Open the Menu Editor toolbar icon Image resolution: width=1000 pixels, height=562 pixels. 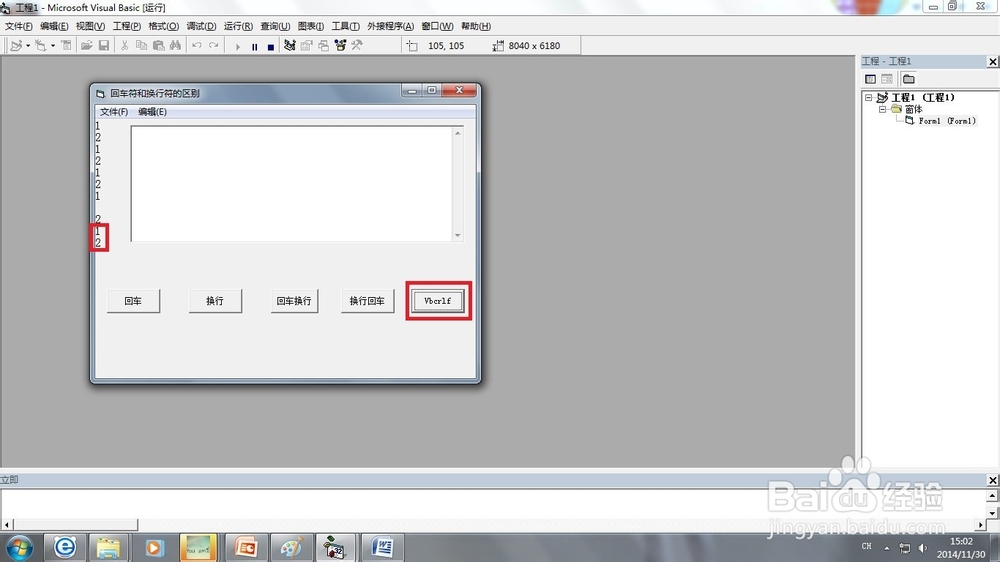click(x=66, y=45)
